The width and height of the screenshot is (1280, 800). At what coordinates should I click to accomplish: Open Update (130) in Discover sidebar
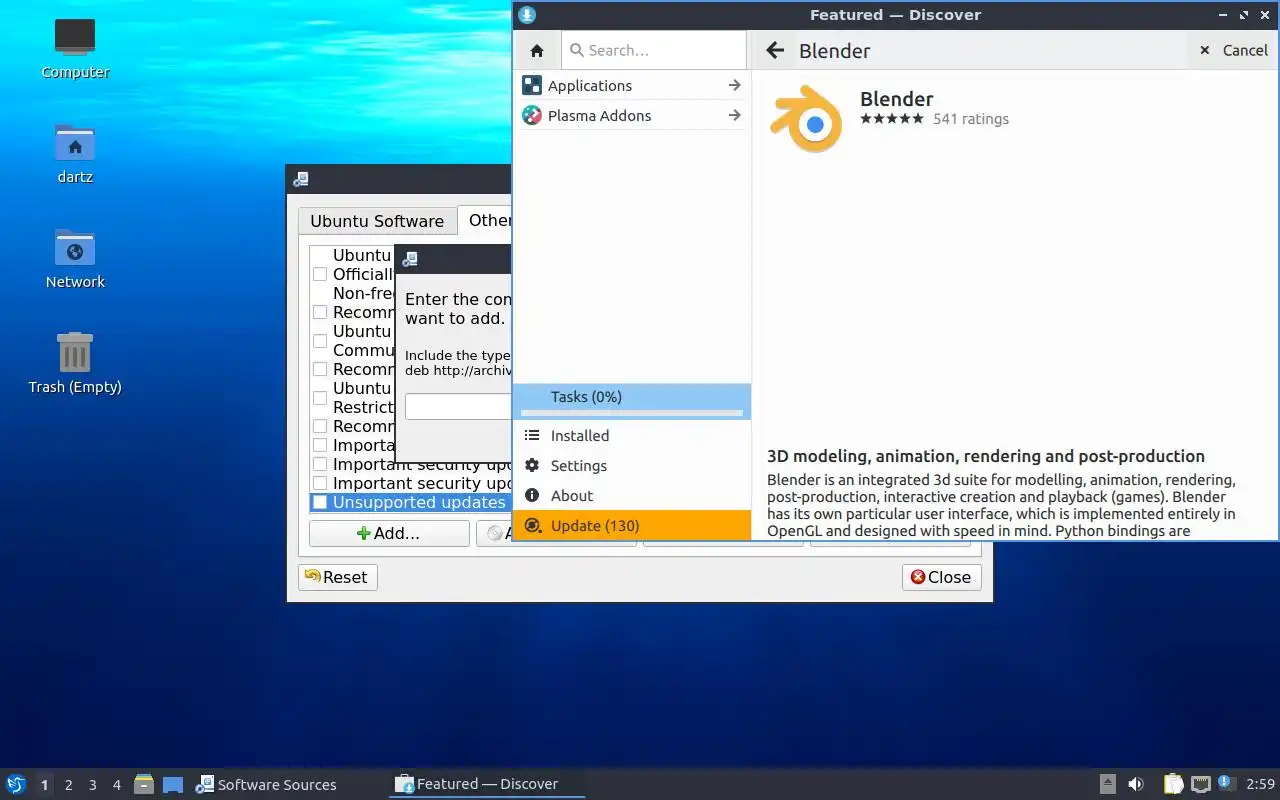(x=631, y=526)
